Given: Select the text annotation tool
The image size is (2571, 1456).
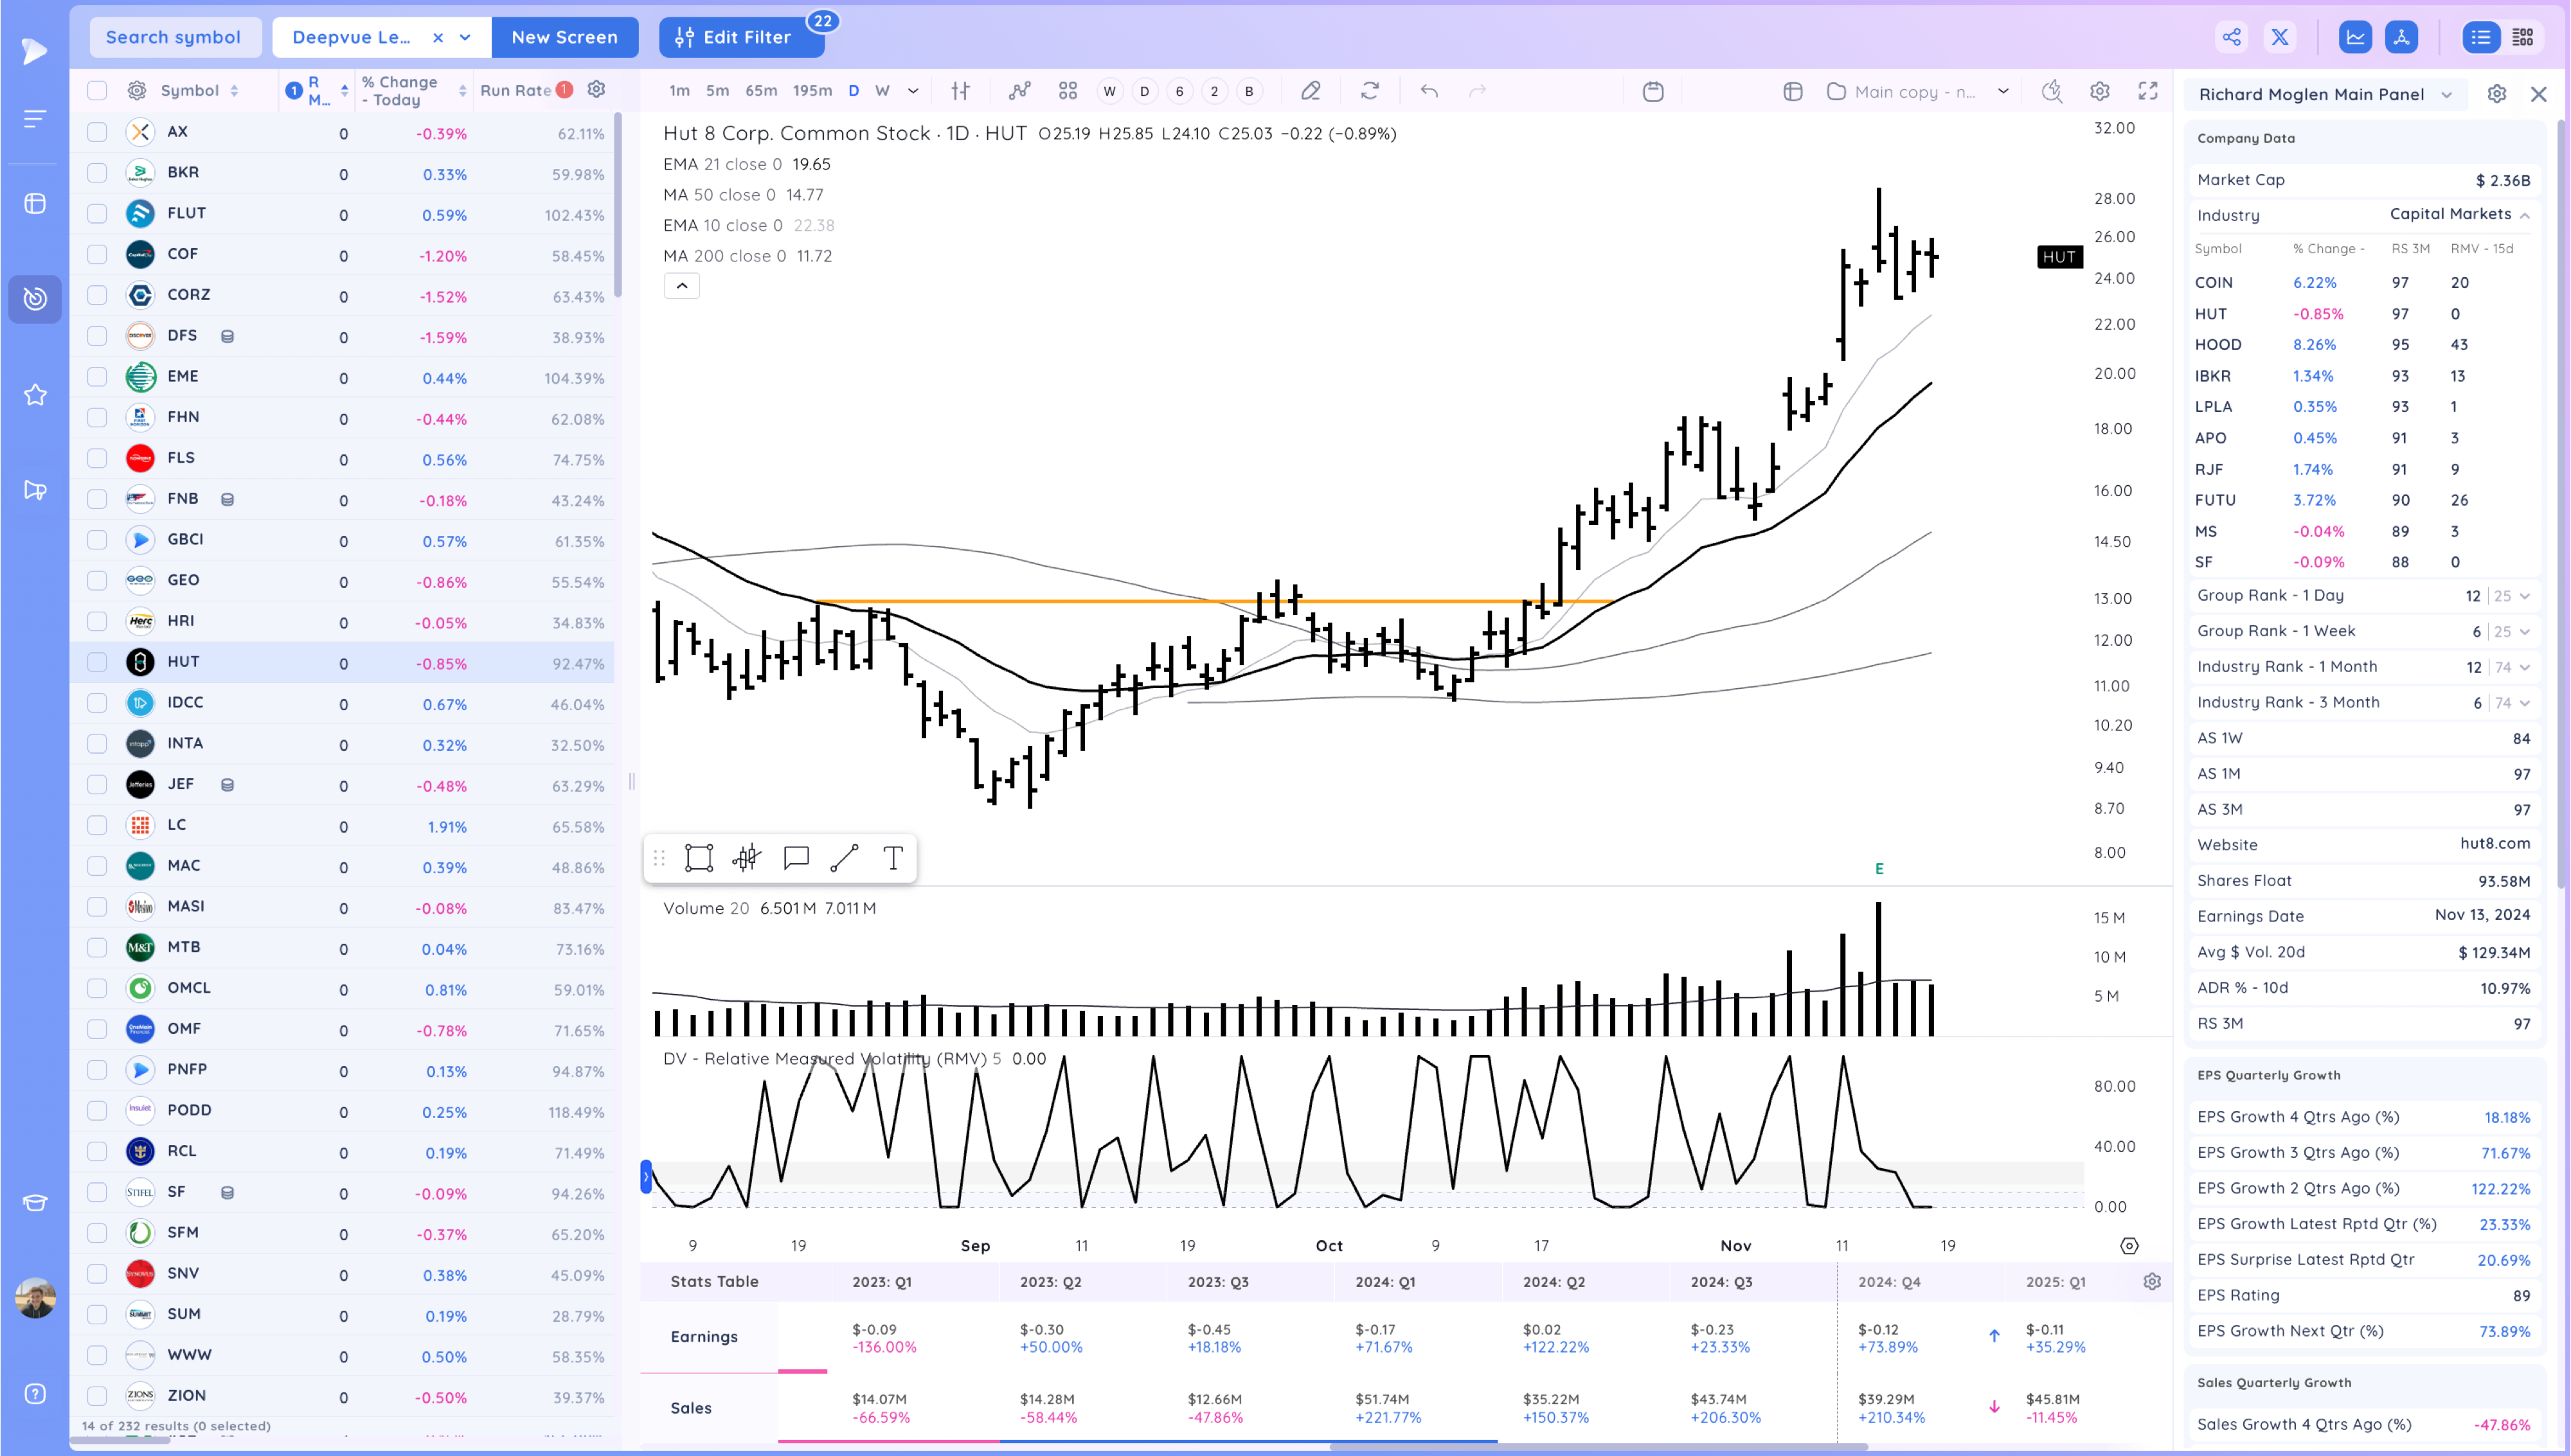Looking at the screenshot, I should (893, 858).
